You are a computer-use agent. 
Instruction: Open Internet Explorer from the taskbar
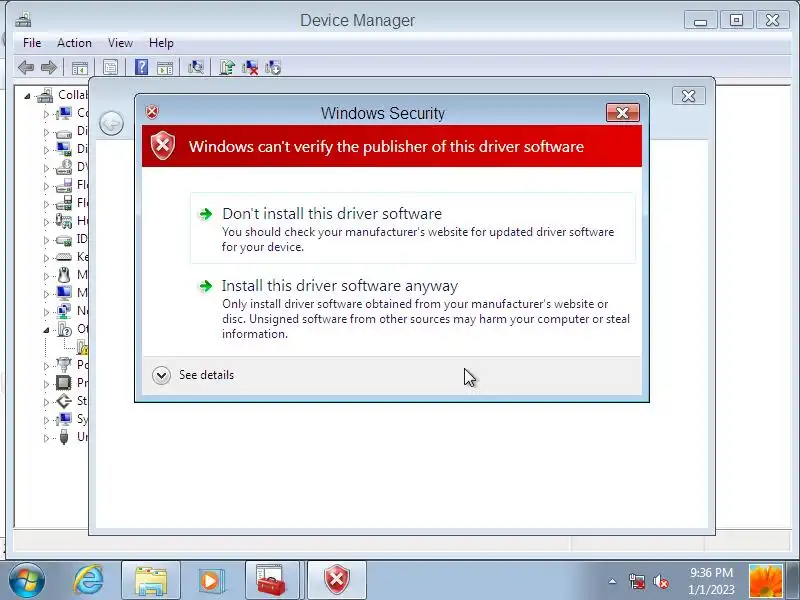[x=89, y=580]
